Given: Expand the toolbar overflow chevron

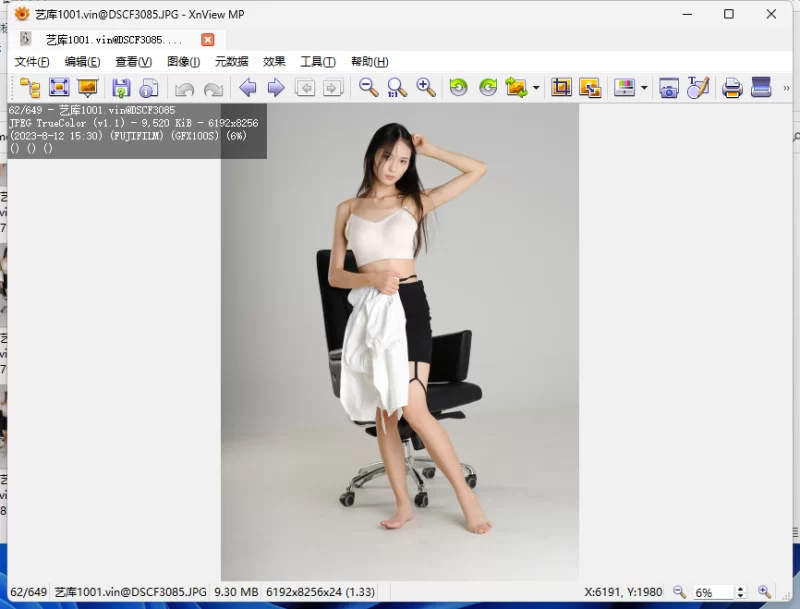Looking at the screenshot, I should pyautogui.click(x=786, y=88).
